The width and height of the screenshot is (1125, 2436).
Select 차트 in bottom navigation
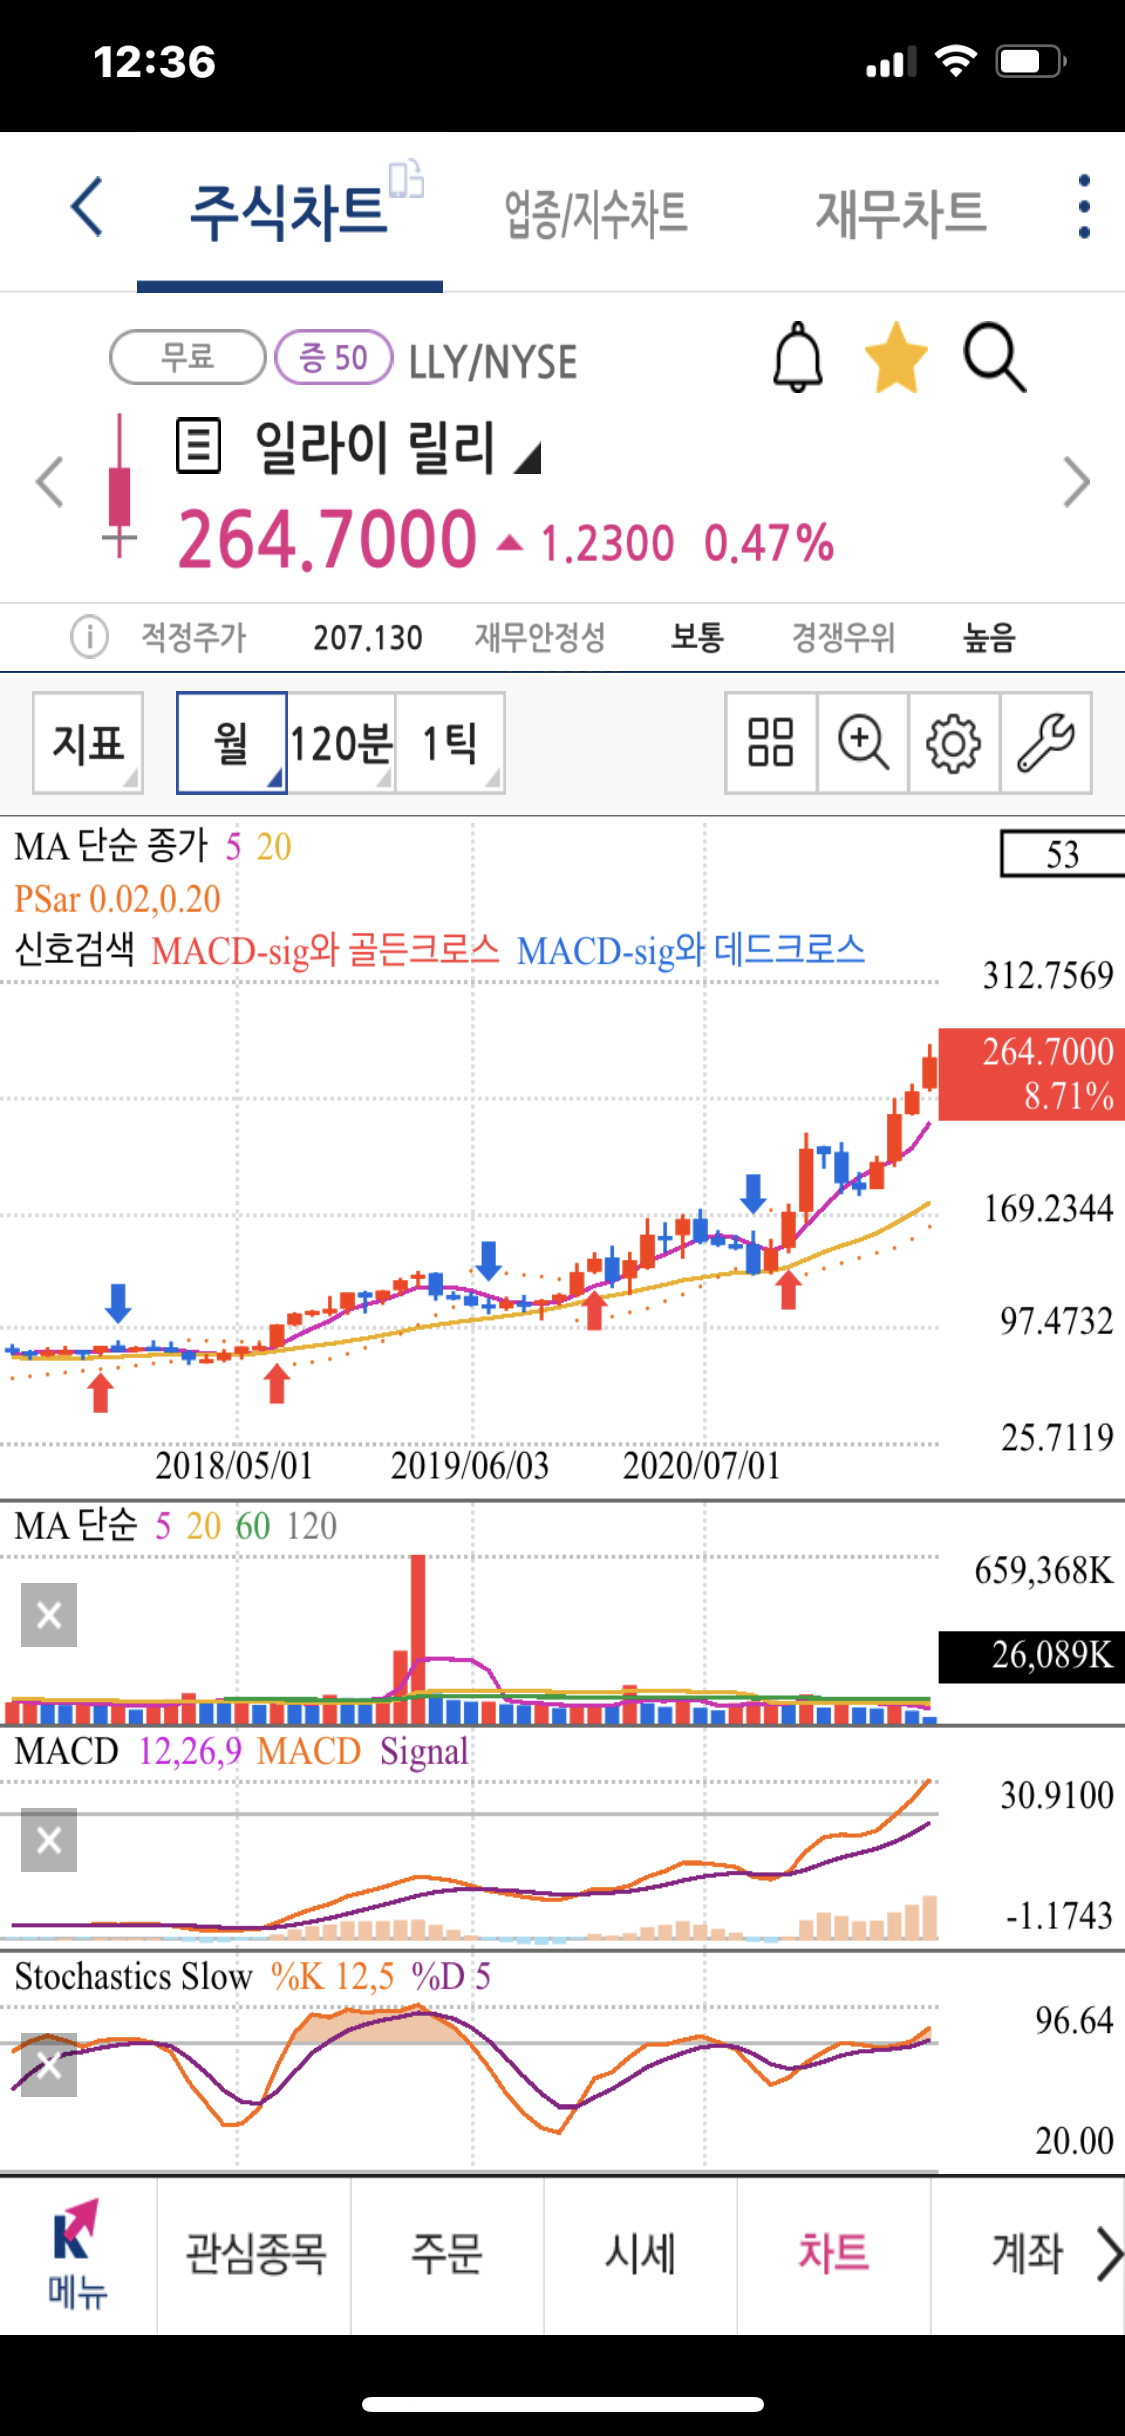[834, 2255]
